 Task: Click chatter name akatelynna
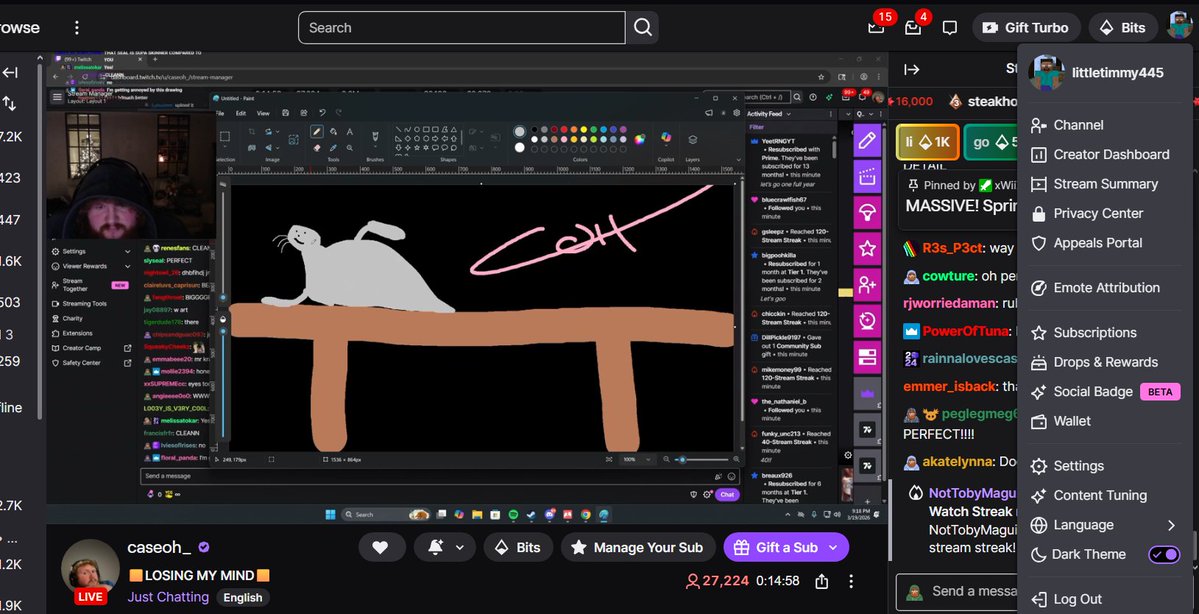[x=959, y=462]
